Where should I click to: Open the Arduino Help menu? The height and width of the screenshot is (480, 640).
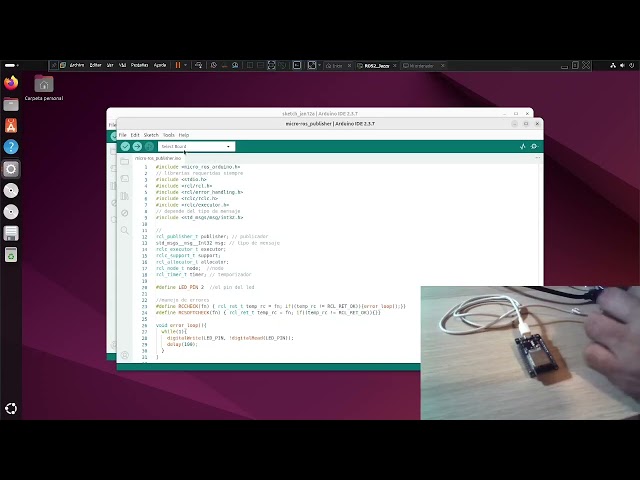[x=184, y=135]
